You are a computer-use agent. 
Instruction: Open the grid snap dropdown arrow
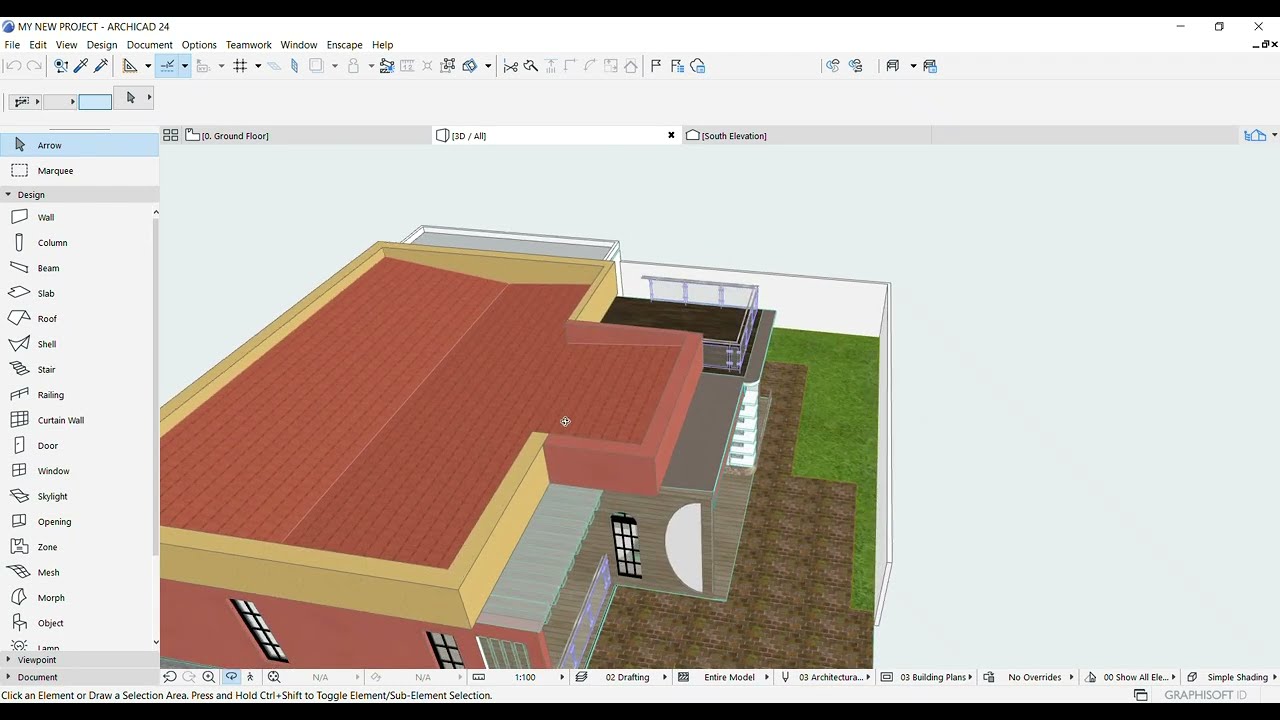258,66
